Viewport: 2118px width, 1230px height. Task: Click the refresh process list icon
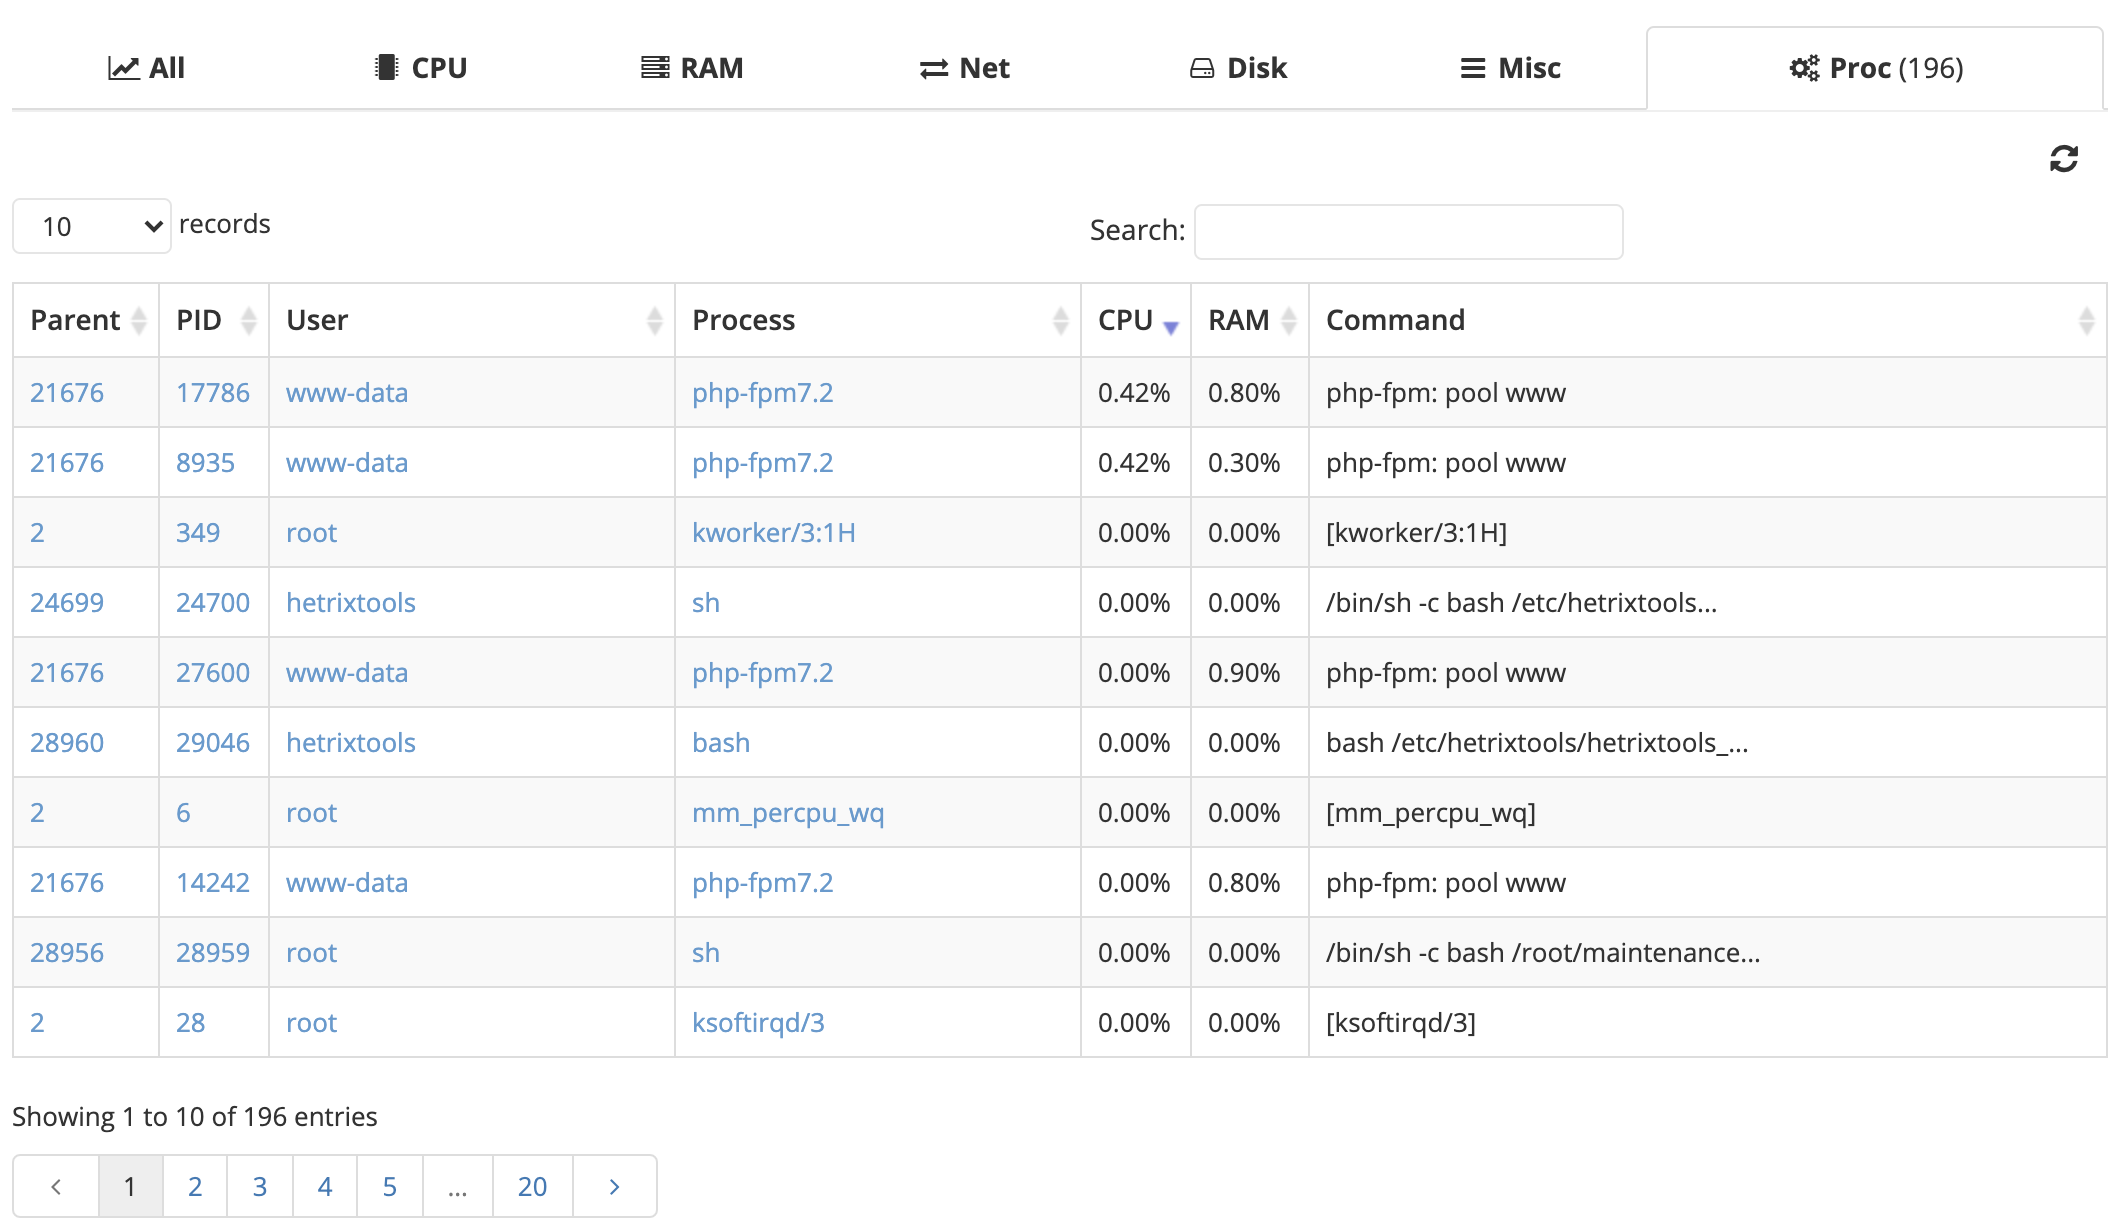coord(2063,159)
